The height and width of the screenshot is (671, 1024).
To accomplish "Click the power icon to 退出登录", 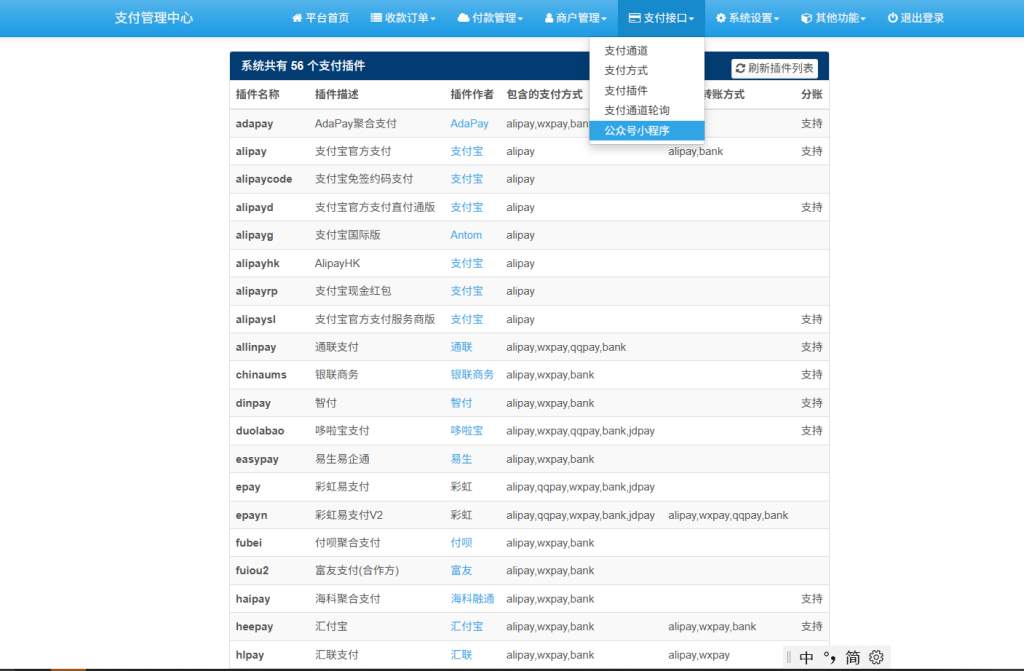I will click(x=892, y=17).
